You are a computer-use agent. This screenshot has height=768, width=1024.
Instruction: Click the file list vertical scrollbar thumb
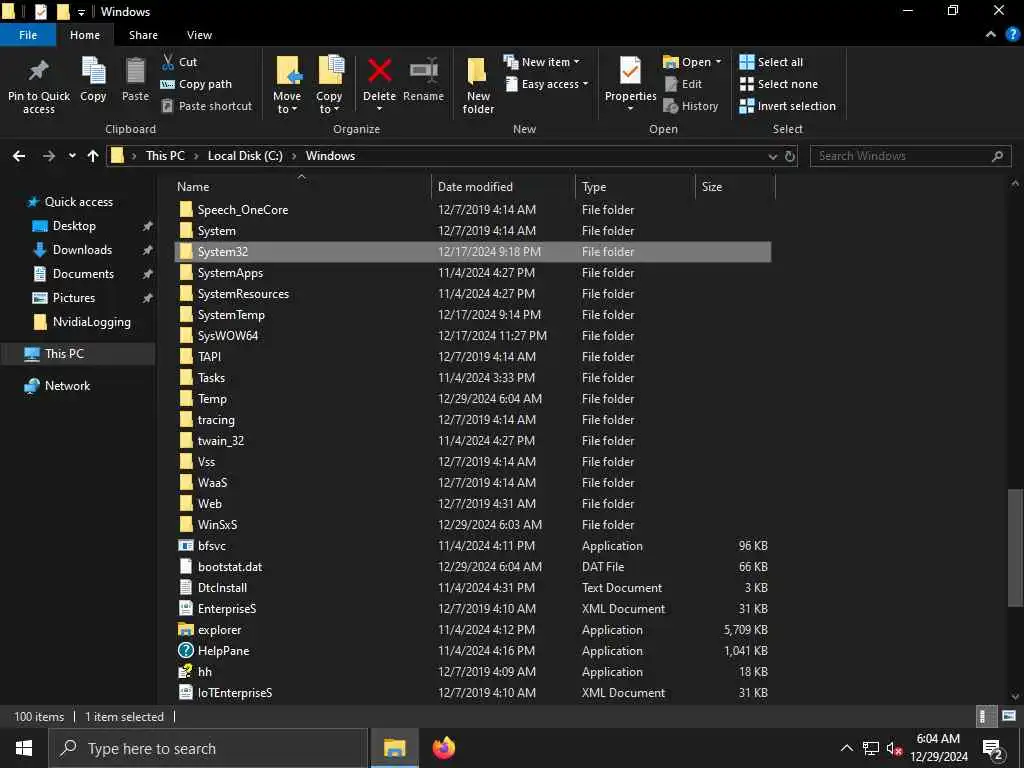(1014, 547)
